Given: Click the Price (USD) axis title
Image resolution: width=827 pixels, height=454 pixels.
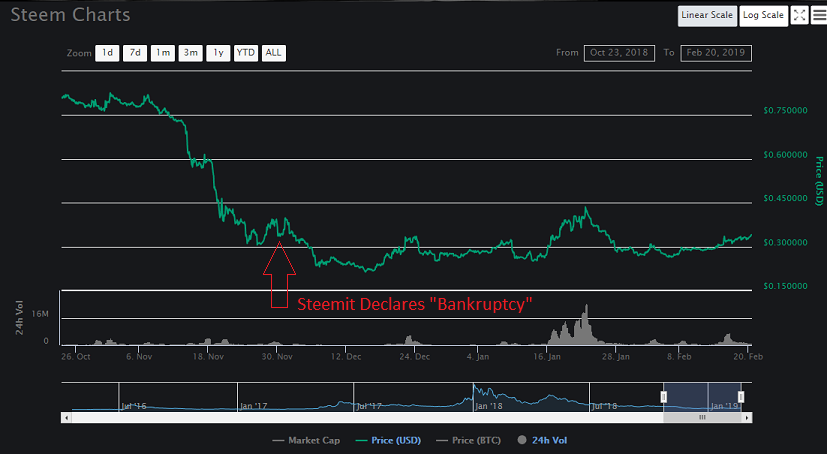Looking at the screenshot, I should pos(819,181).
